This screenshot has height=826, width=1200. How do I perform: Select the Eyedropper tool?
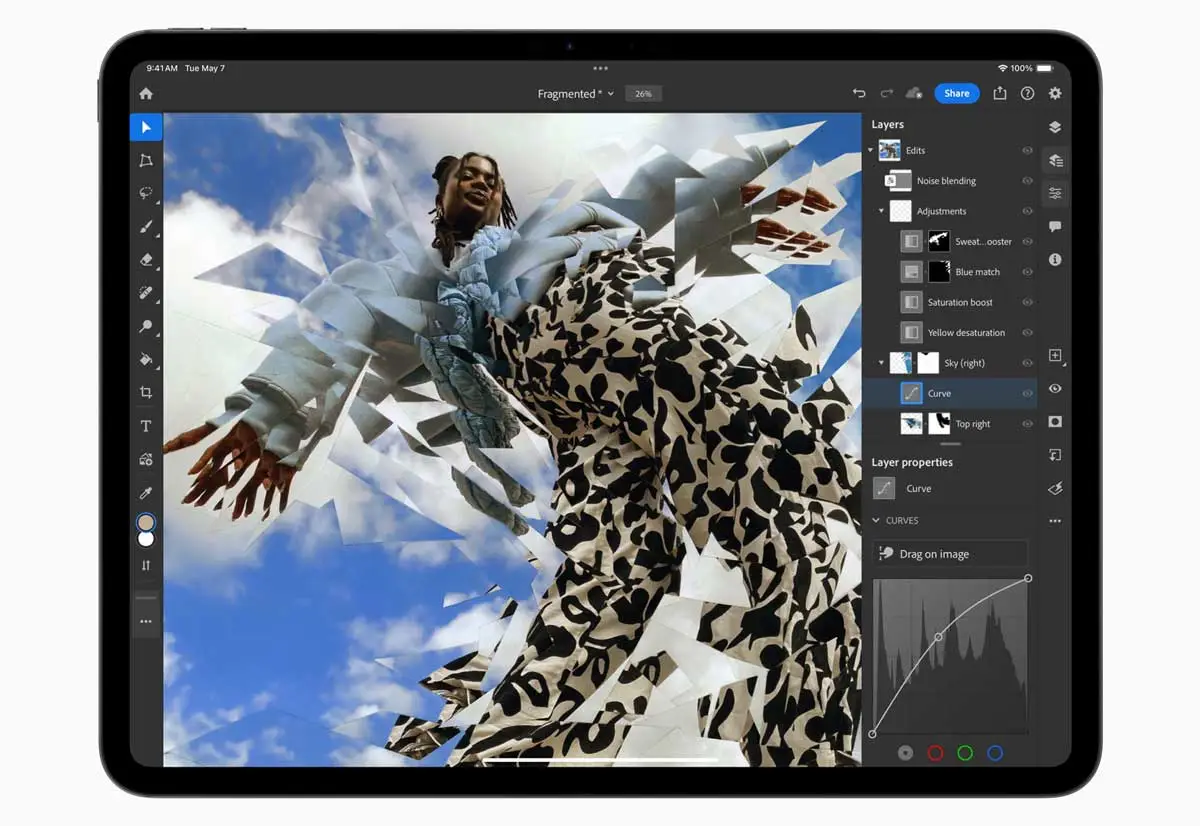tap(146, 492)
